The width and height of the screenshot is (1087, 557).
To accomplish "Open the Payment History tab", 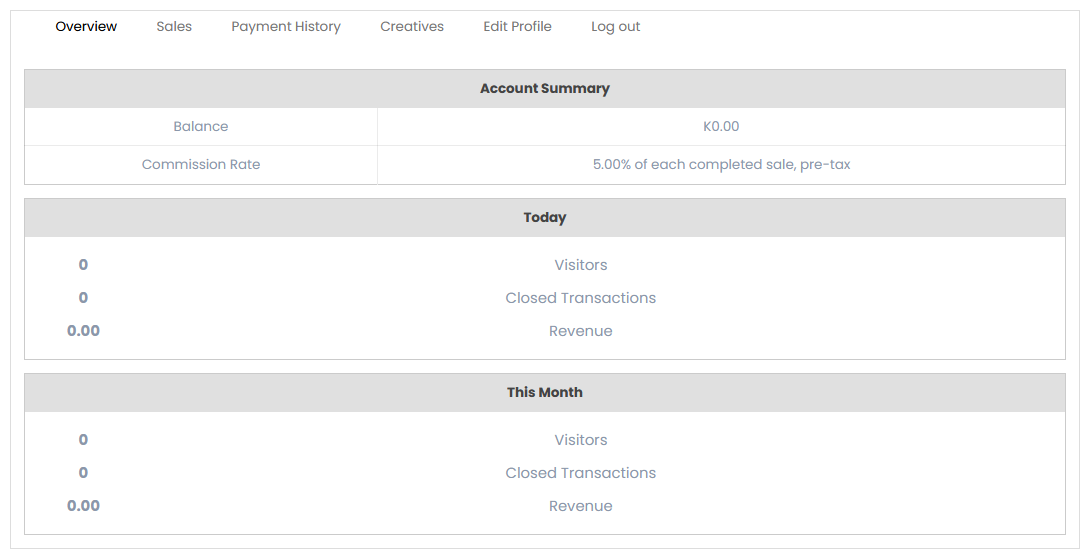I will [286, 27].
